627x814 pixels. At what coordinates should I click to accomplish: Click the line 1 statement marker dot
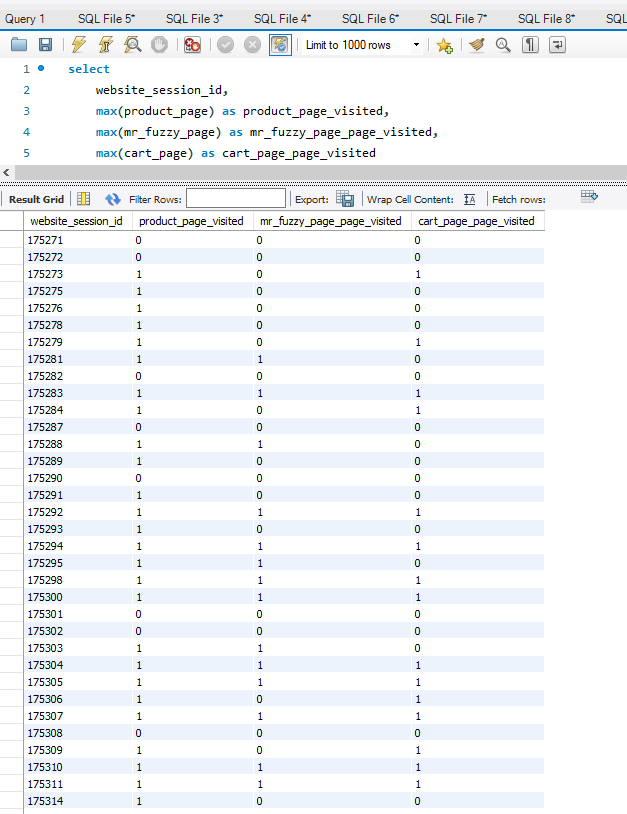click(41, 68)
